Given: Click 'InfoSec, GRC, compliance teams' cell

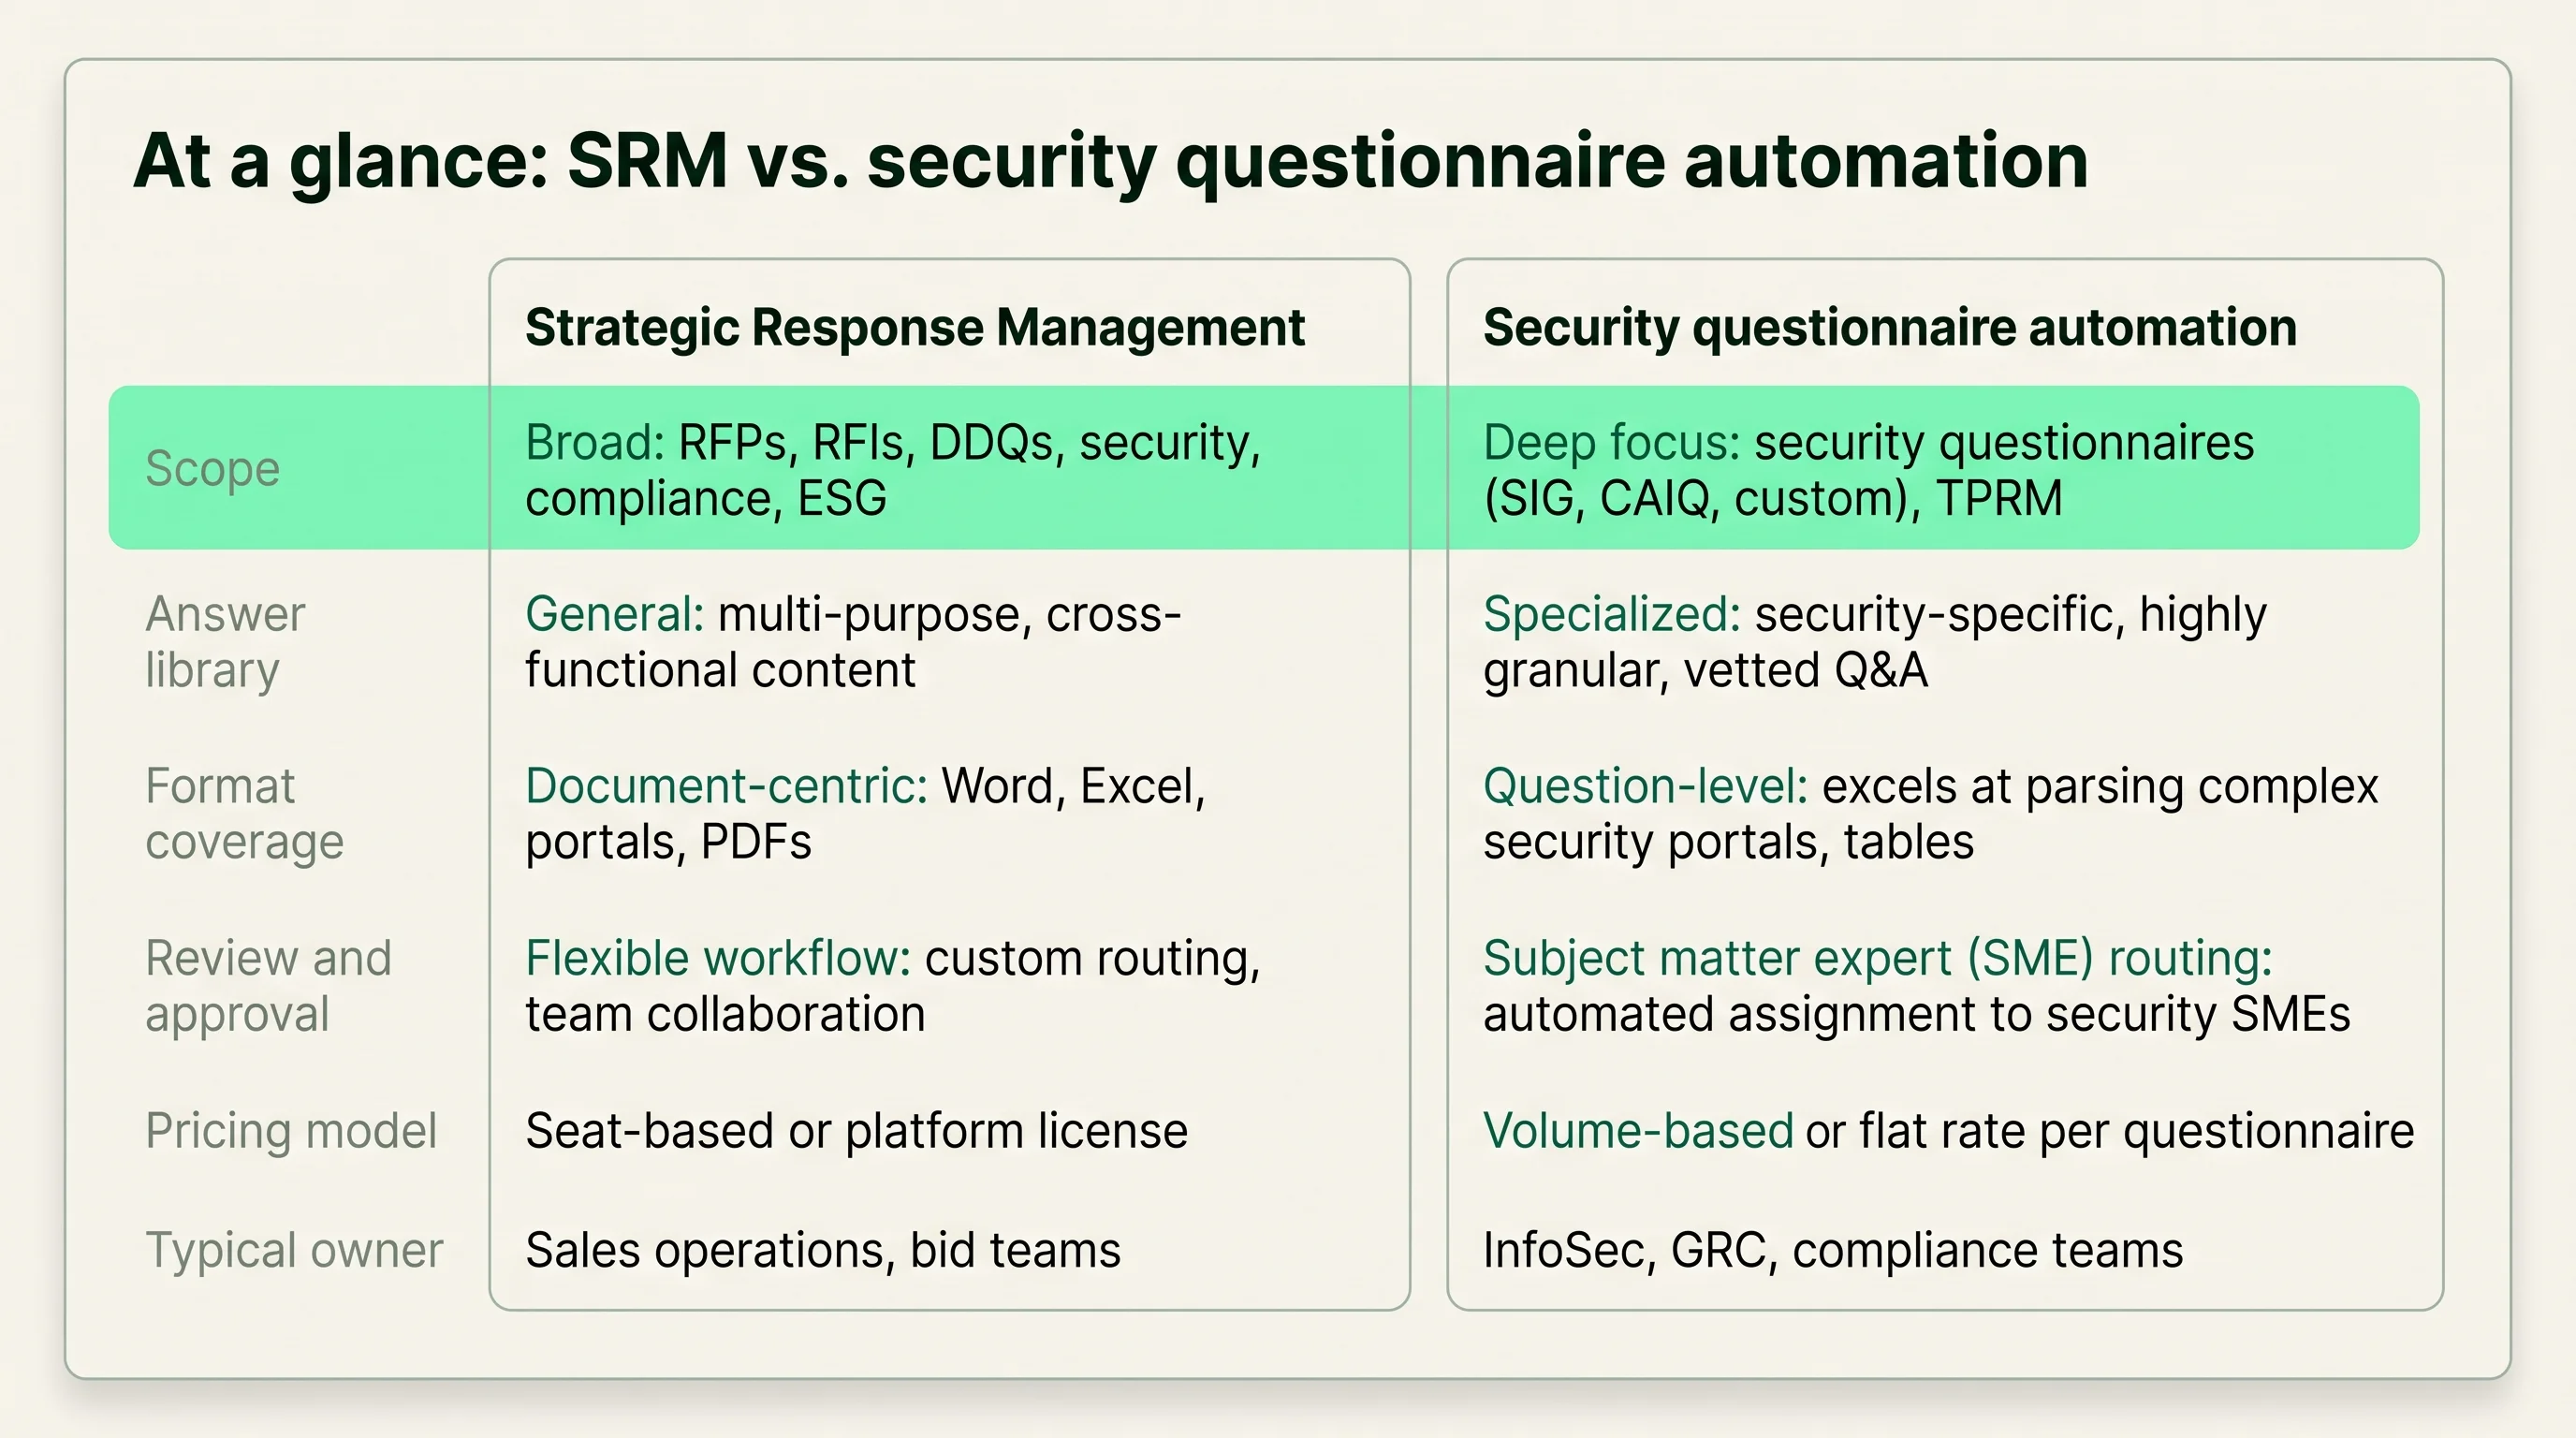Looking at the screenshot, I should click(x=1833, y=1250).
